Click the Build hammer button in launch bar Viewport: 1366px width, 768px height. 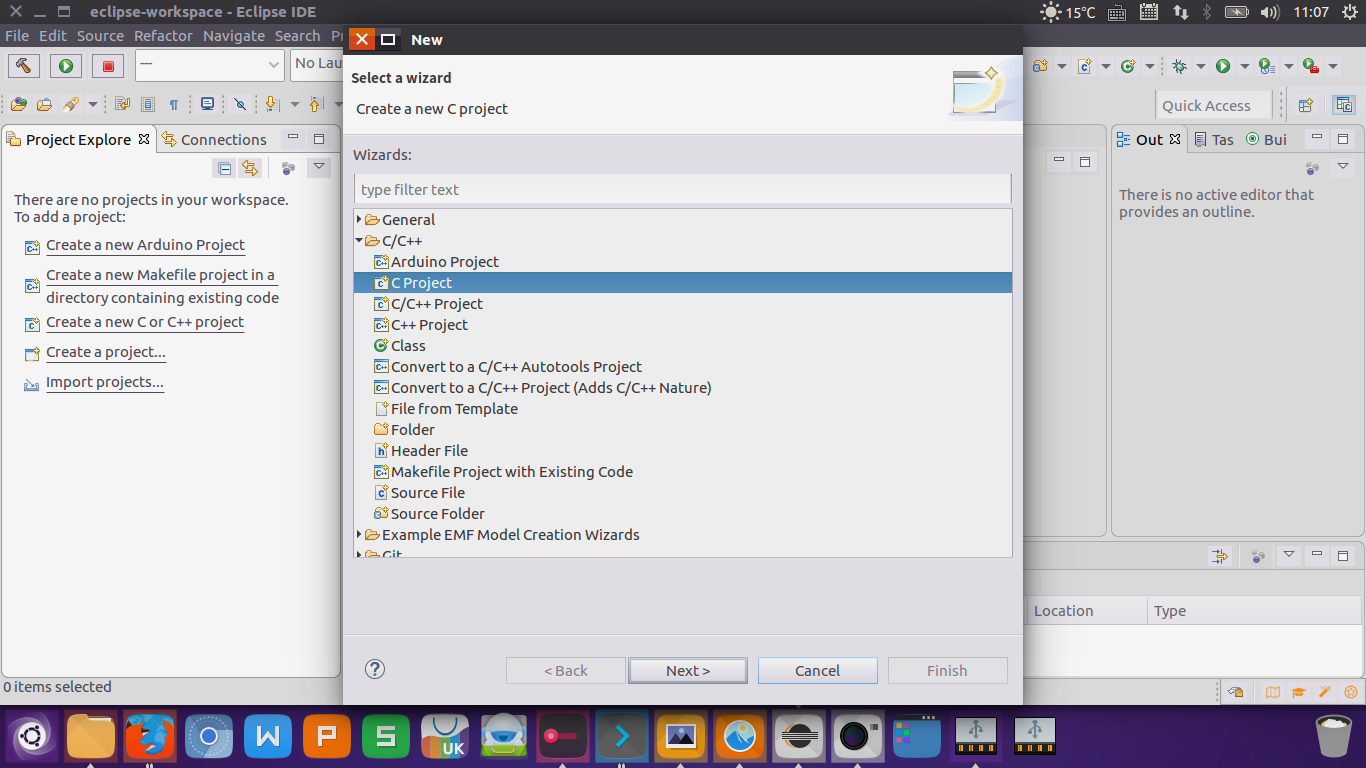click(x=23, y=66)
